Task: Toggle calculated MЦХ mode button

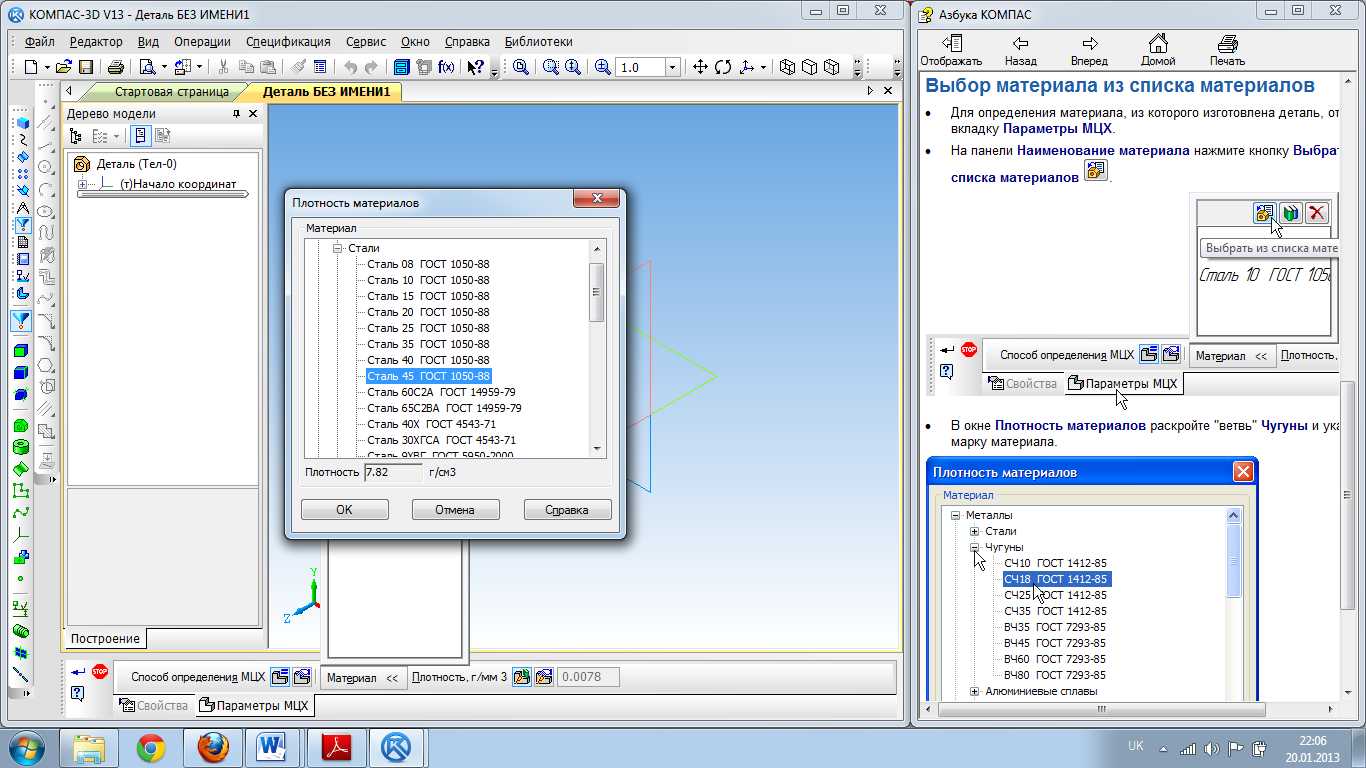Action: point(280,677)
